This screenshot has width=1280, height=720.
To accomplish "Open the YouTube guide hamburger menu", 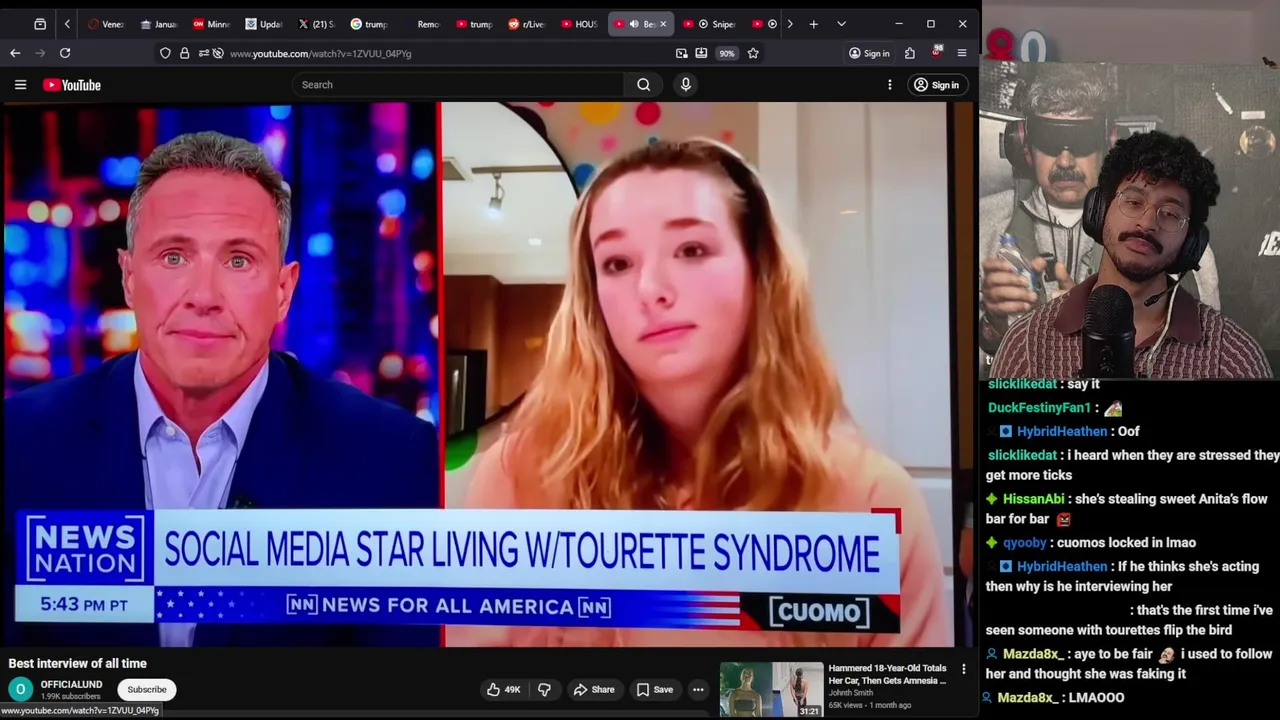I will click(x=20, y=85).
